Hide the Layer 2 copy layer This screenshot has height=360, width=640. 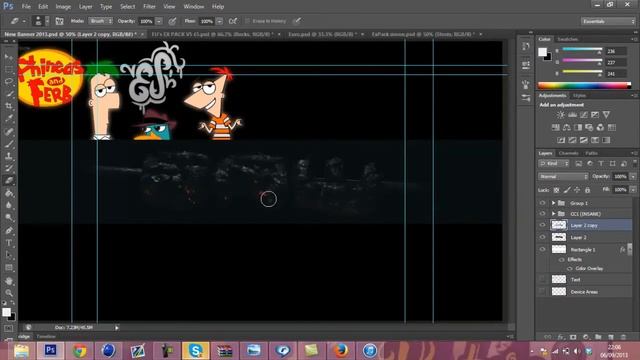click(542, 225)
